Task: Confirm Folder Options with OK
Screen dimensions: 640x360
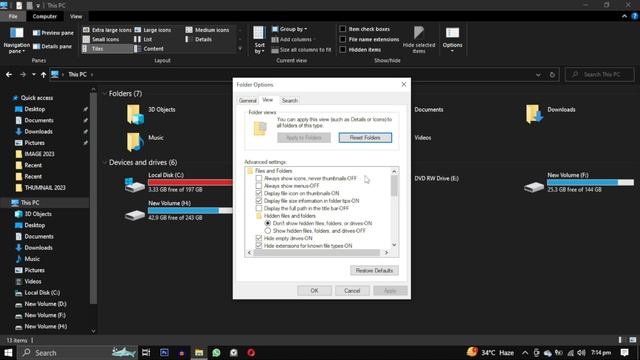Action: pos(314,291)
